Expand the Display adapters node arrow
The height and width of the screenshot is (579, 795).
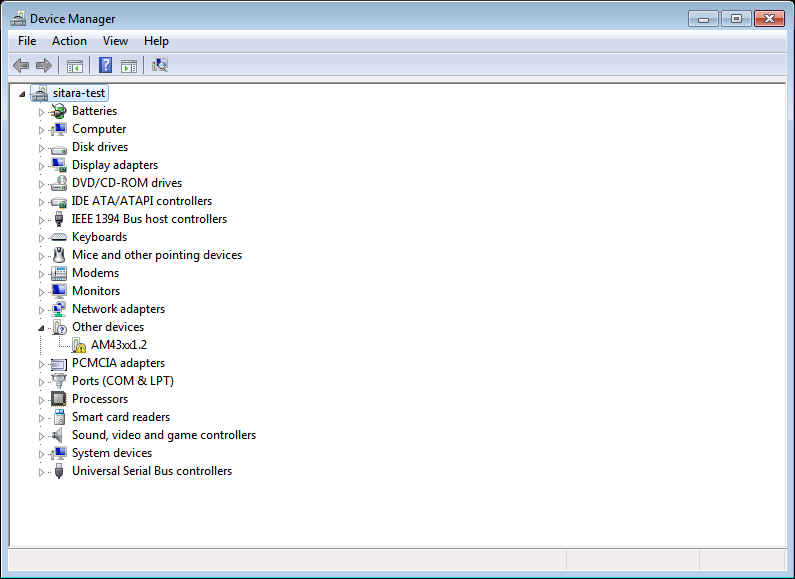[x=42, y=166]
